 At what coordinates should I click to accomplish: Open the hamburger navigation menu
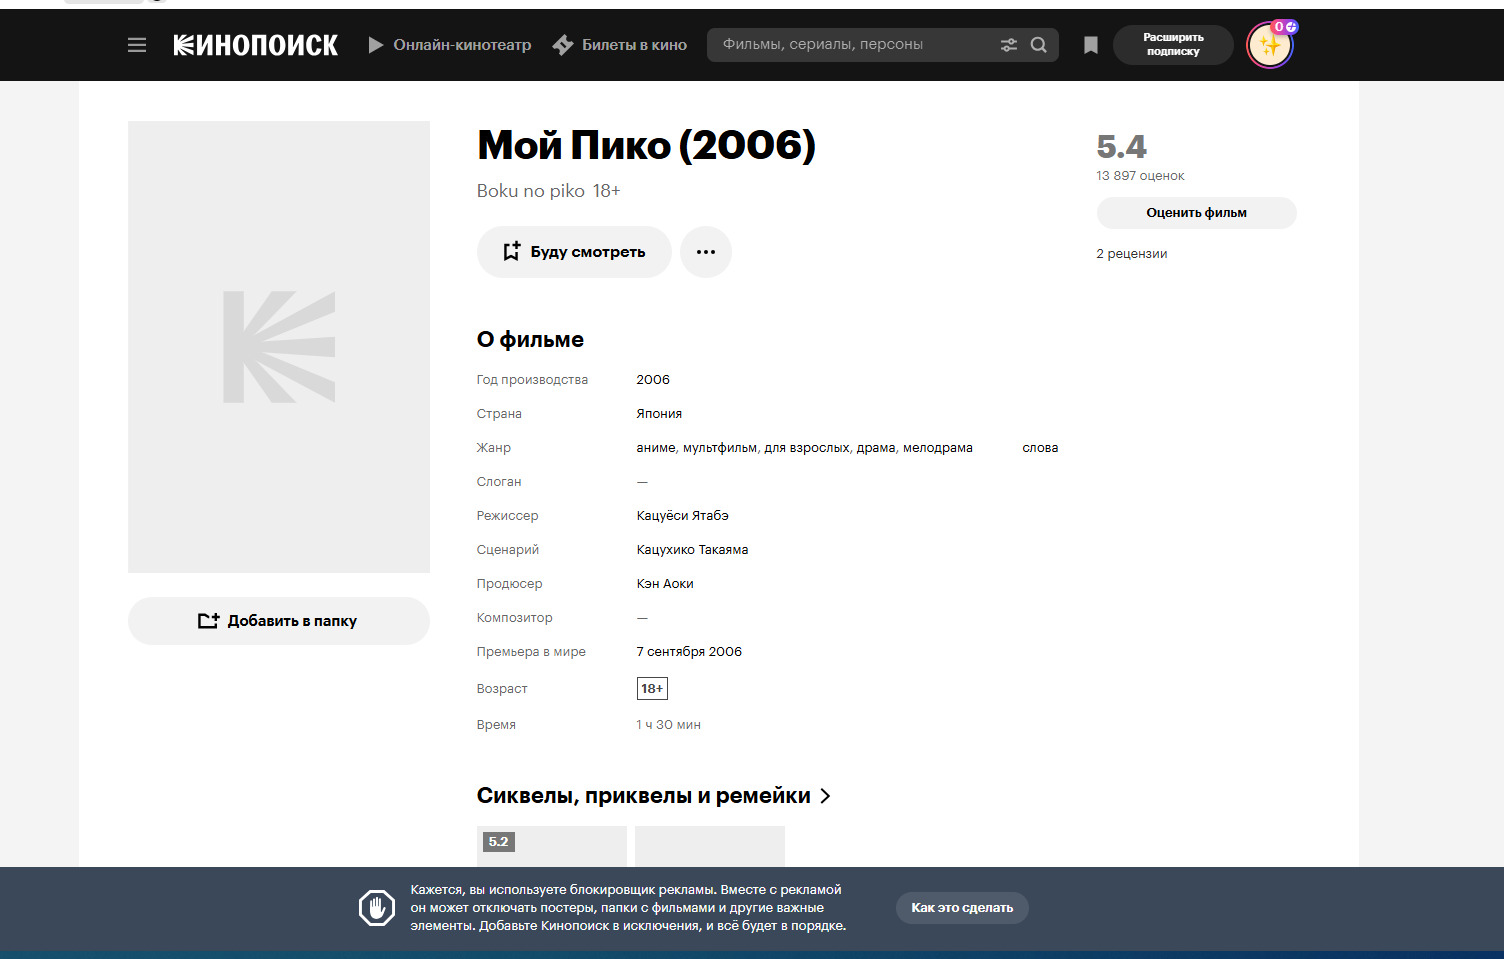tap(137, 45)
